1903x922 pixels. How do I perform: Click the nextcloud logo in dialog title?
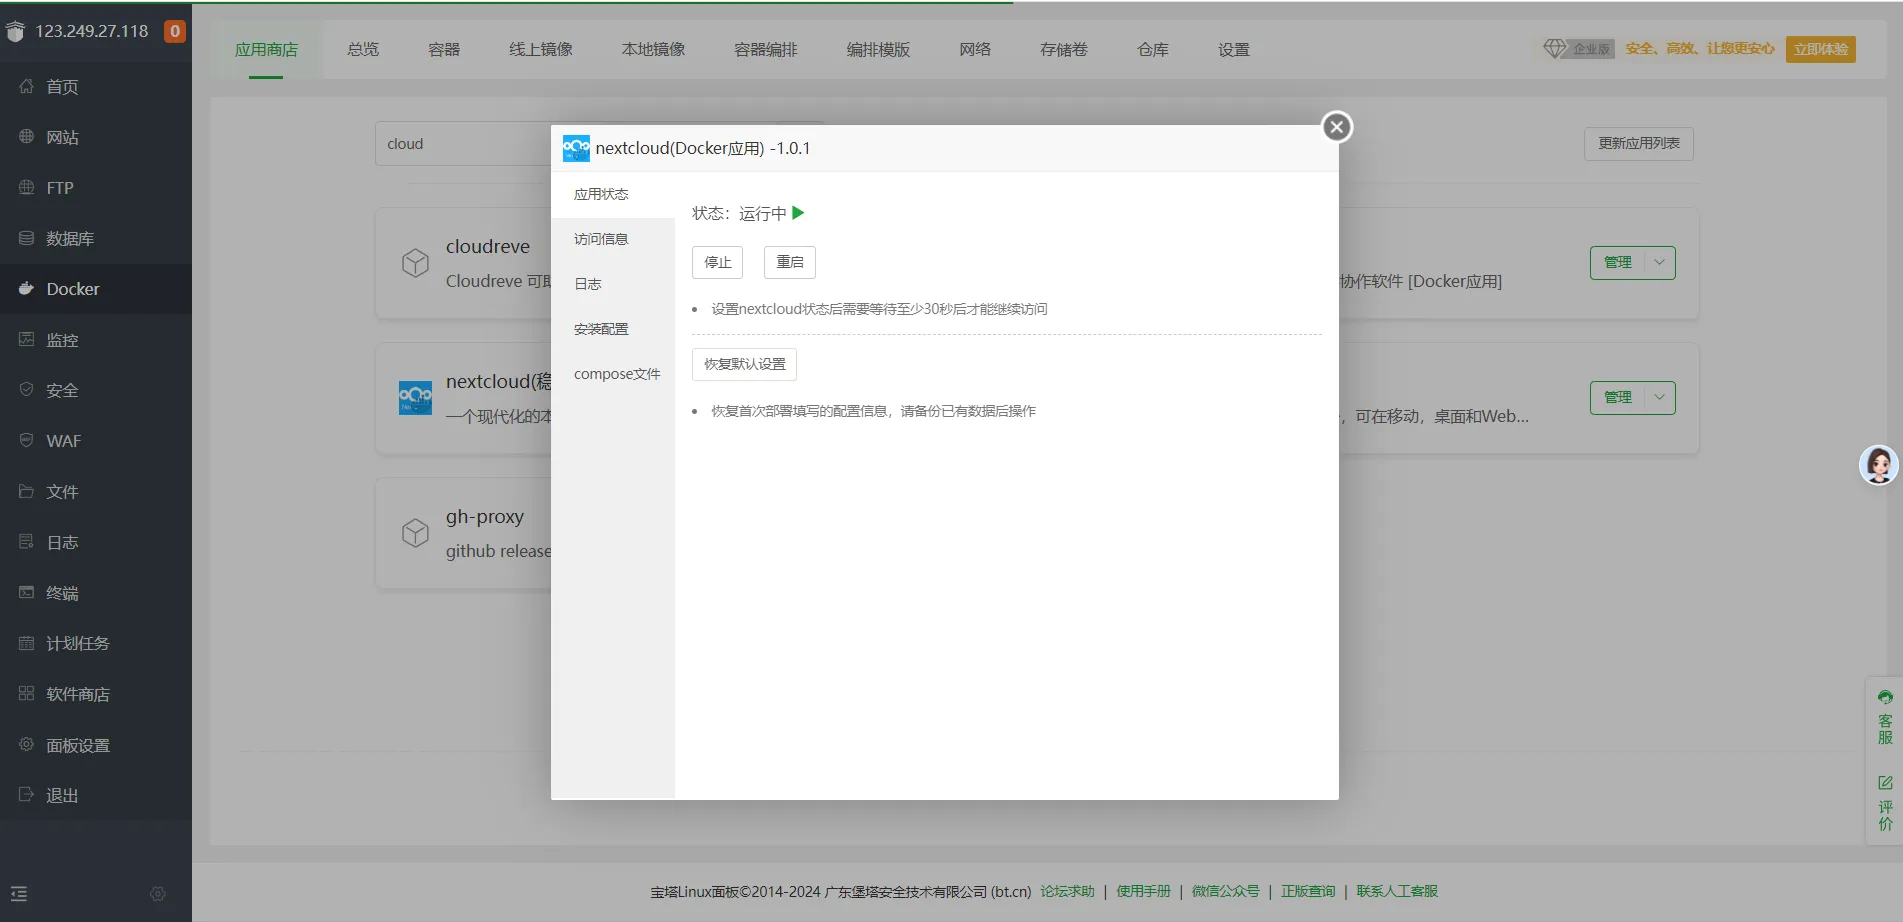[x=576, y=149]
